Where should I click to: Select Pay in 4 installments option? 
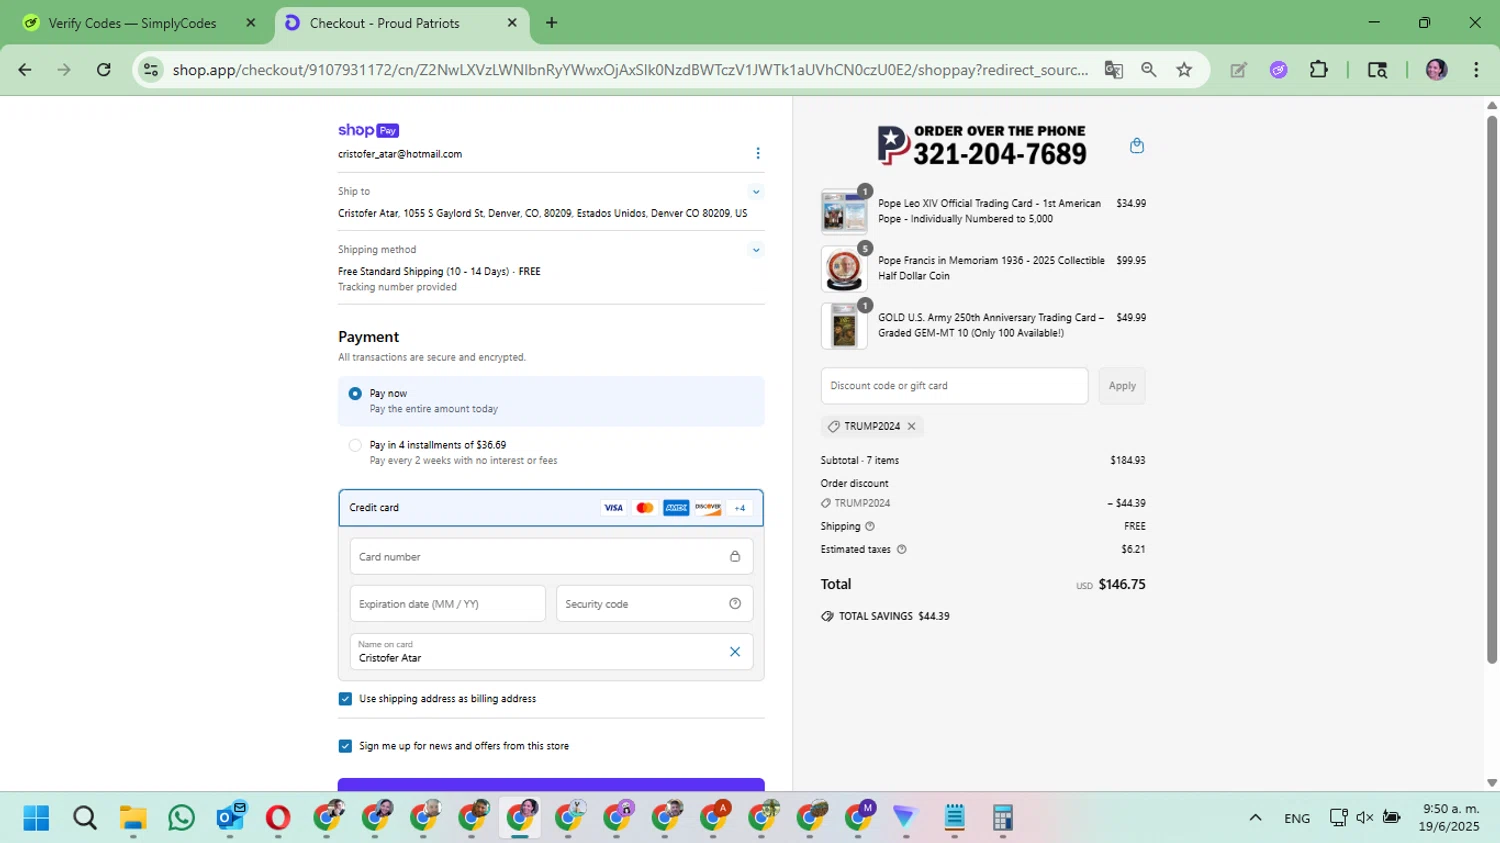coord(355,446)
